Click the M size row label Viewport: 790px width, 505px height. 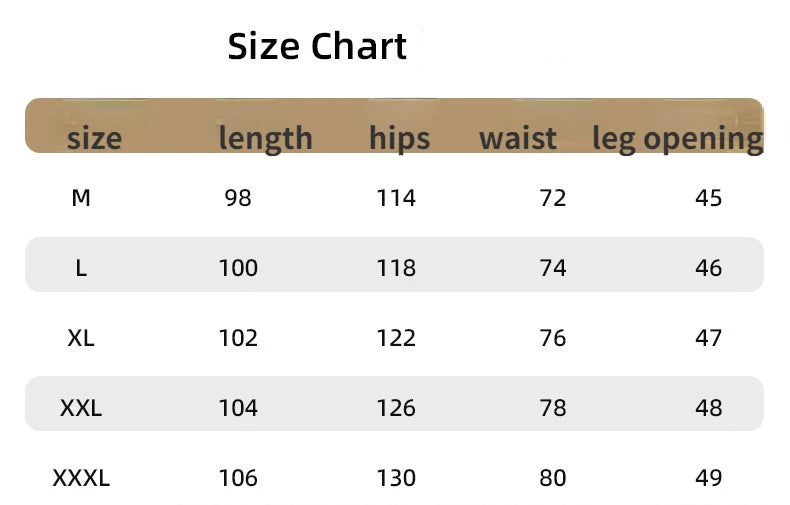coord(81,198)
